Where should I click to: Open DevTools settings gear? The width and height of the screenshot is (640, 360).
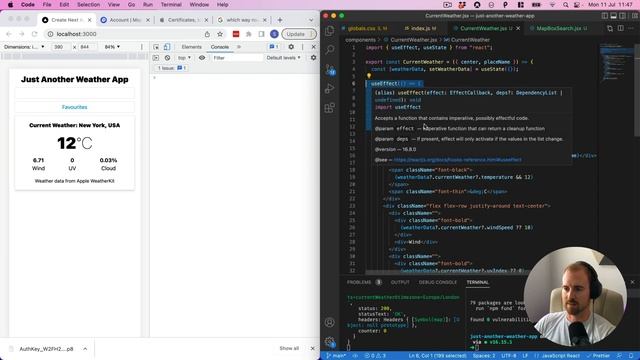point(291,47)
